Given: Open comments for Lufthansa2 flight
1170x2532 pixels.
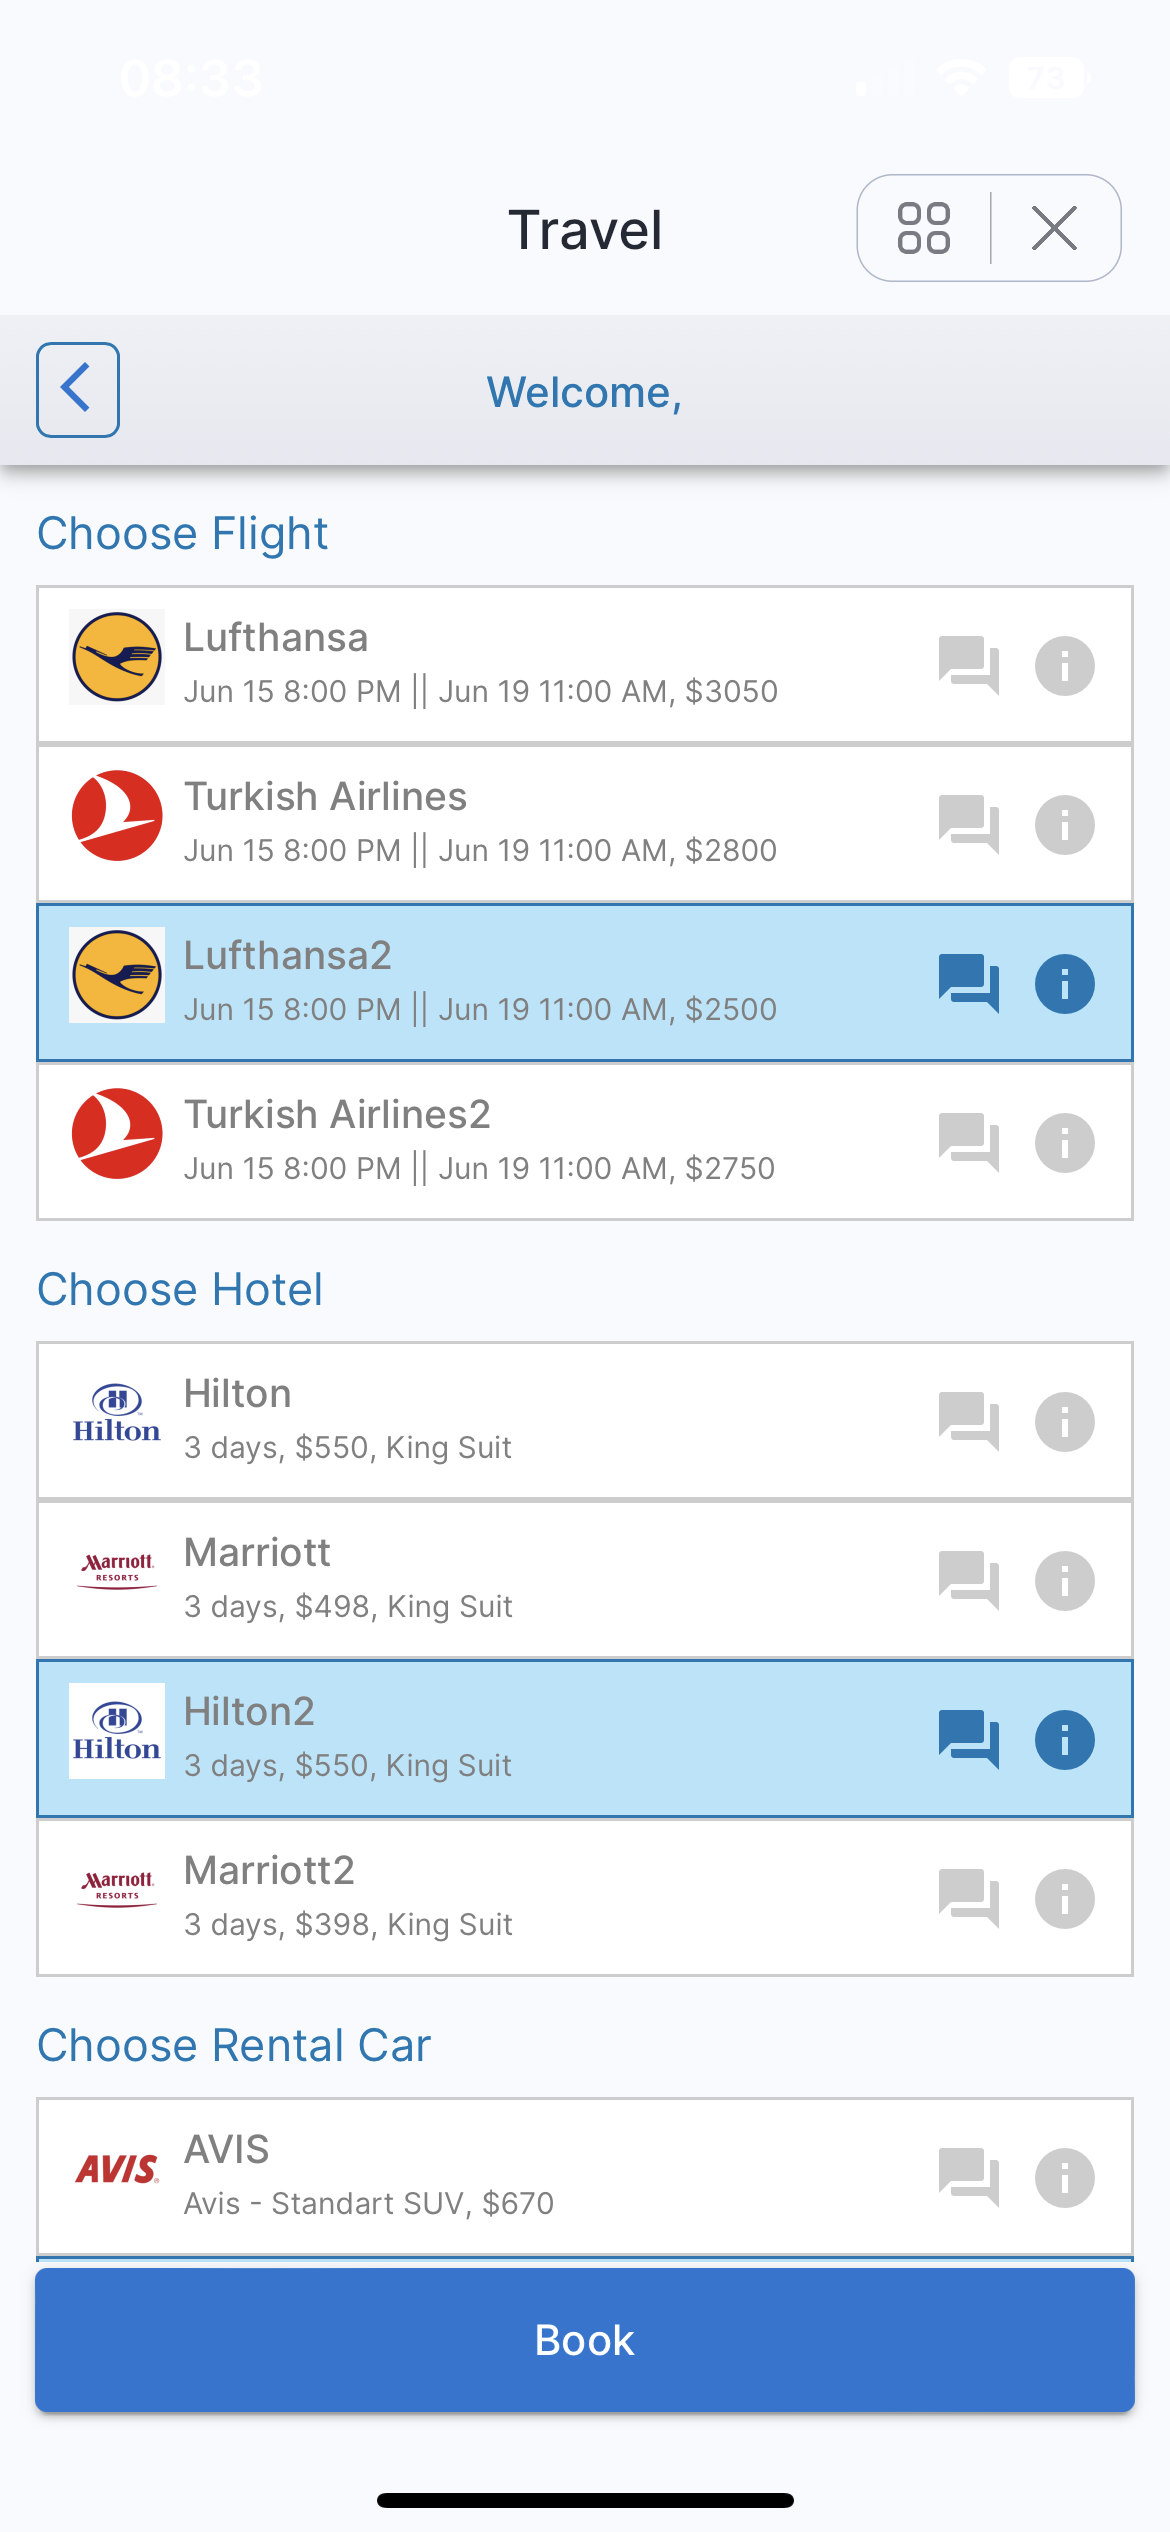Looking at the screenshot, I should coord(968,983).
